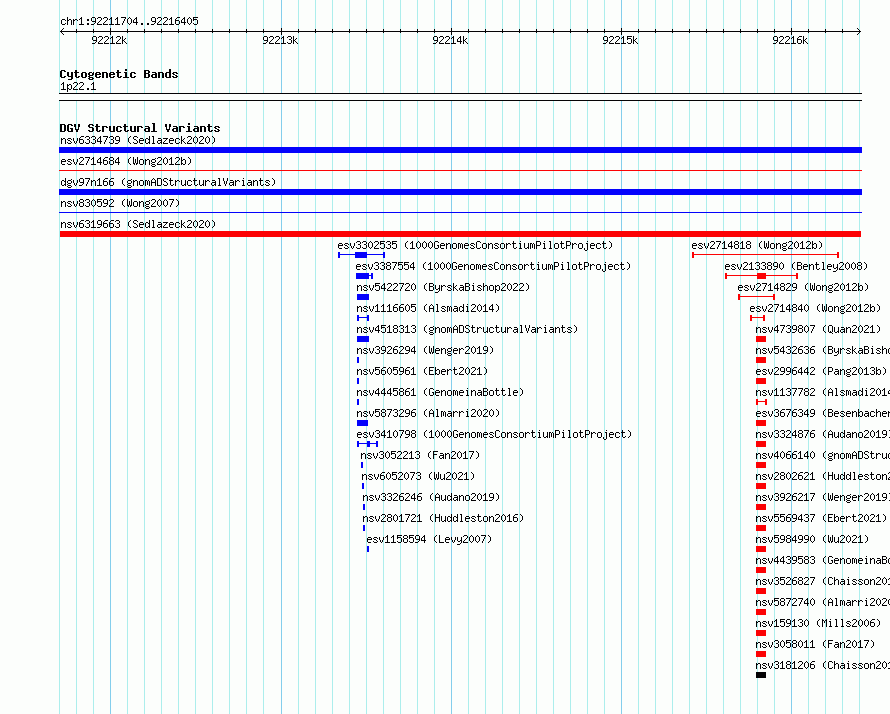The width and height of the screenshot is (890, 714).
Task: Select nsv4518313 (gnomADStructuralVariants) label
Action: point(467,329)
